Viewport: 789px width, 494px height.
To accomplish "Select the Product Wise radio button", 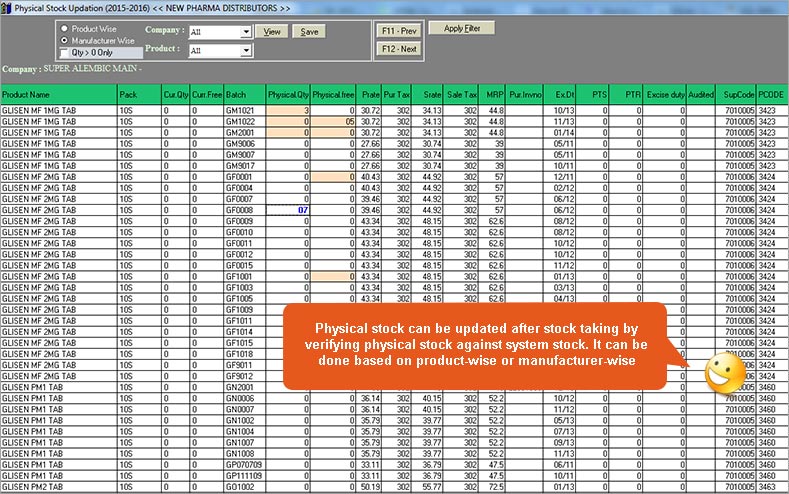I will click(65, 28).
